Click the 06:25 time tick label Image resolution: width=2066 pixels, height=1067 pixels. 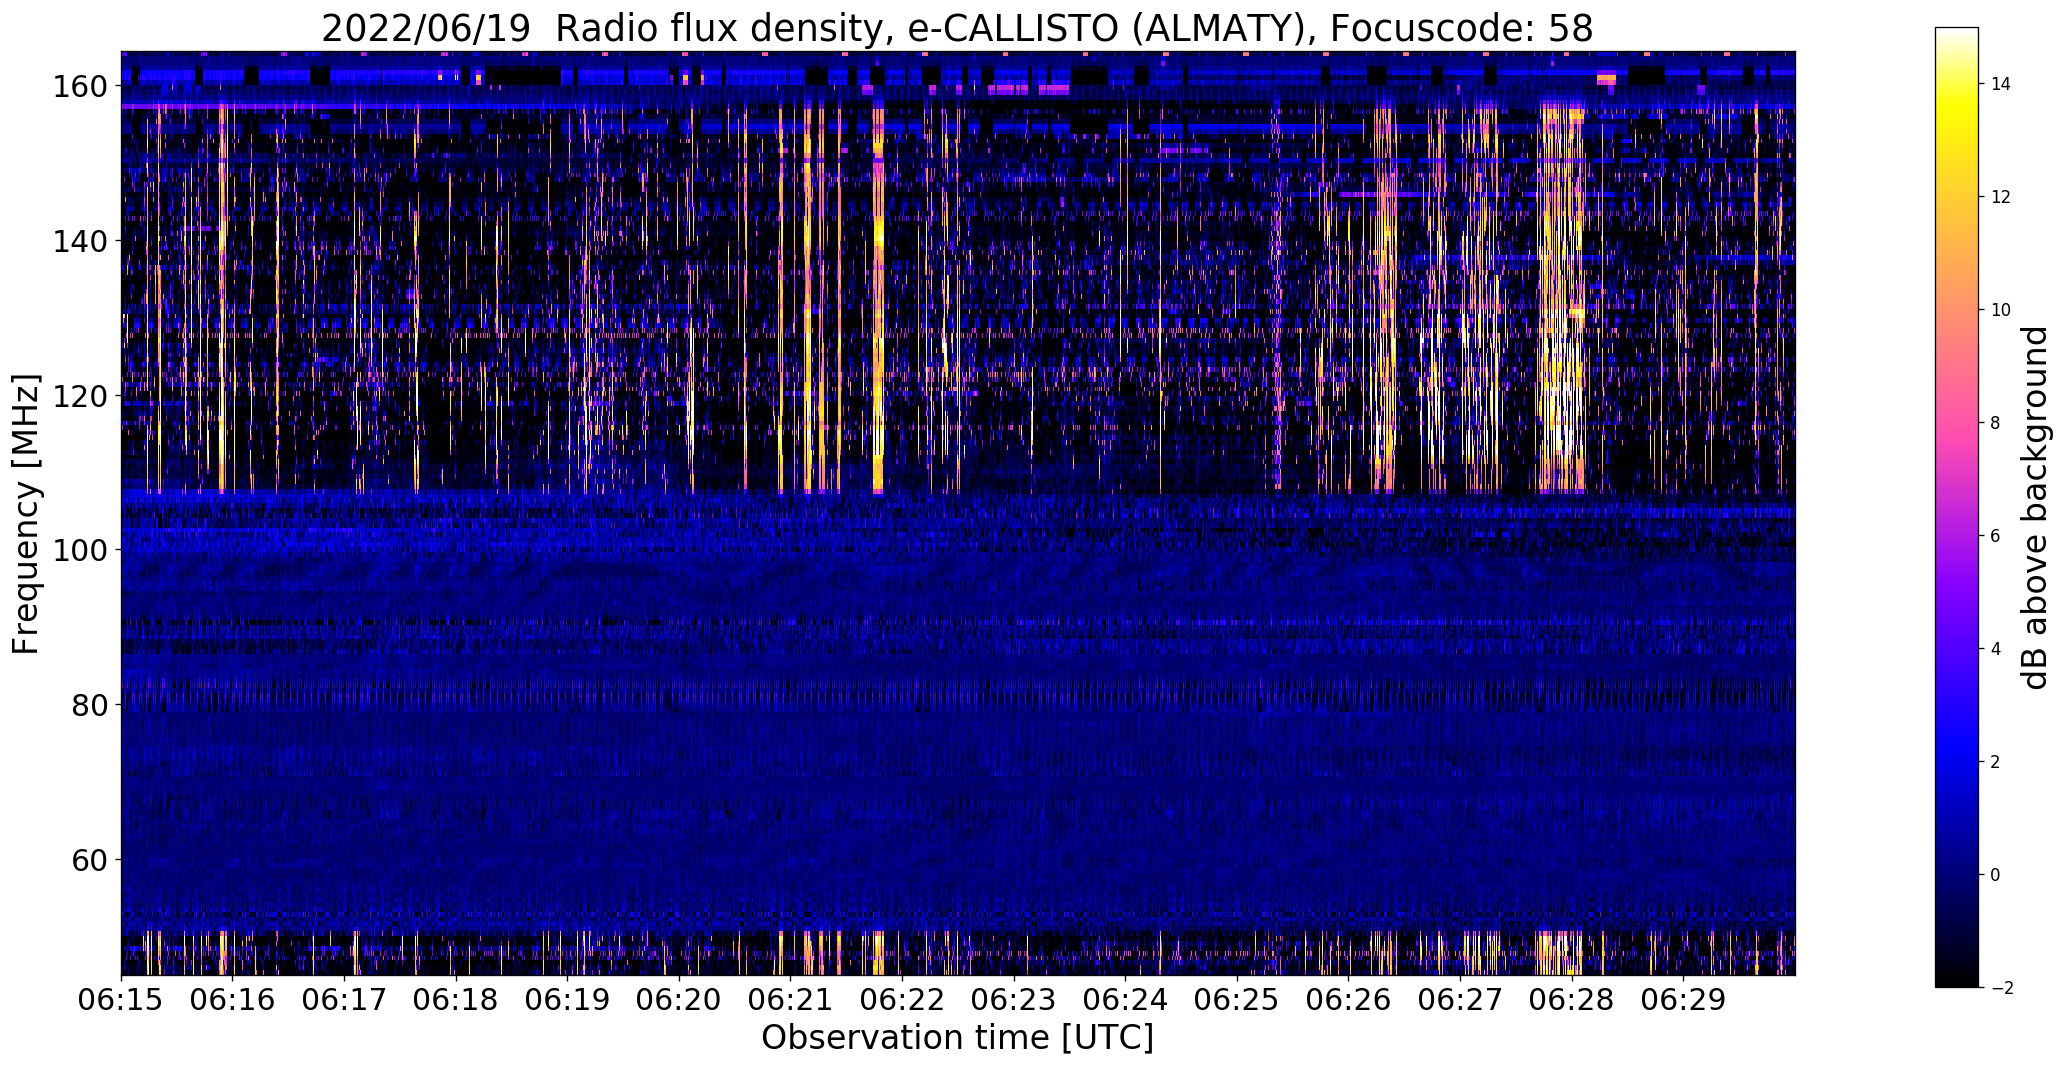tap(1237, 999)
